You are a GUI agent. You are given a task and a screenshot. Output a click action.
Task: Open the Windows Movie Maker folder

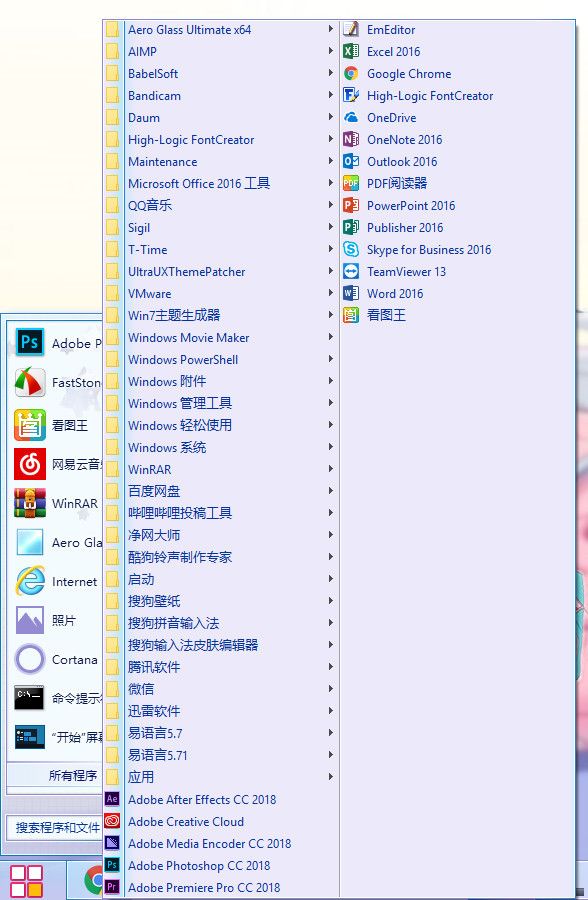(x=221, y=338)
